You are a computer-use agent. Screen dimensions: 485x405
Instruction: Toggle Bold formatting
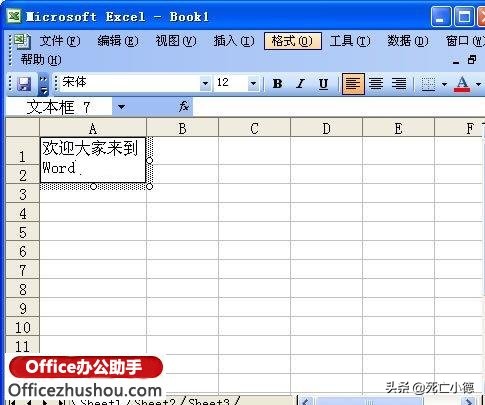pyautogui.click(x=278, y=84)
